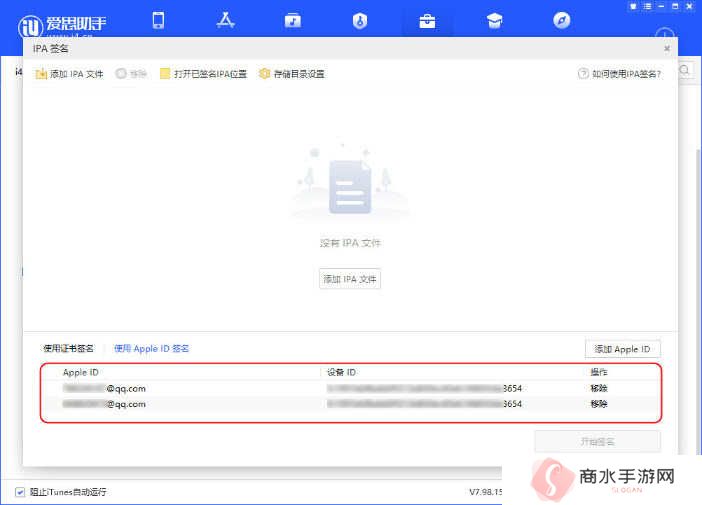This screenshot has width=702, height=505.
Task: Click the 开始签名 button
Action: click(x=597, y=442)
